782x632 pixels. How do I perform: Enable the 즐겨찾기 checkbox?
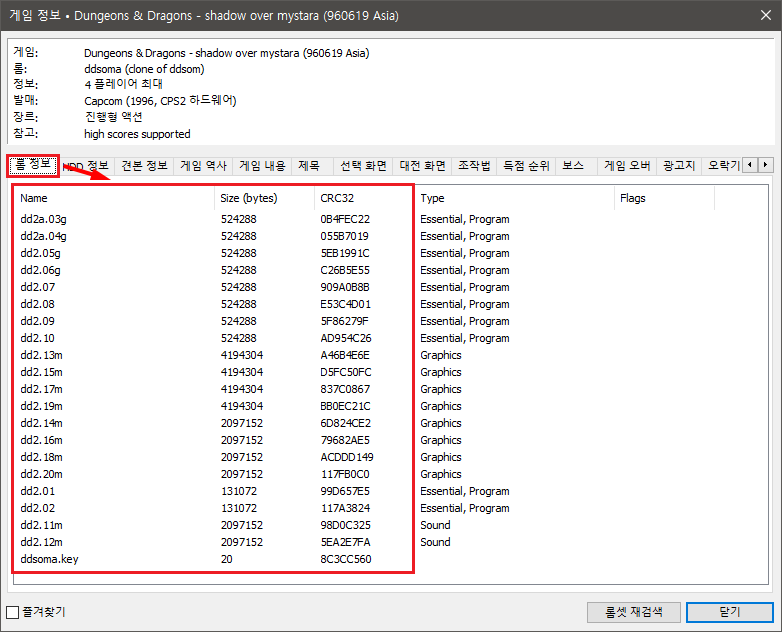point(12,612)
